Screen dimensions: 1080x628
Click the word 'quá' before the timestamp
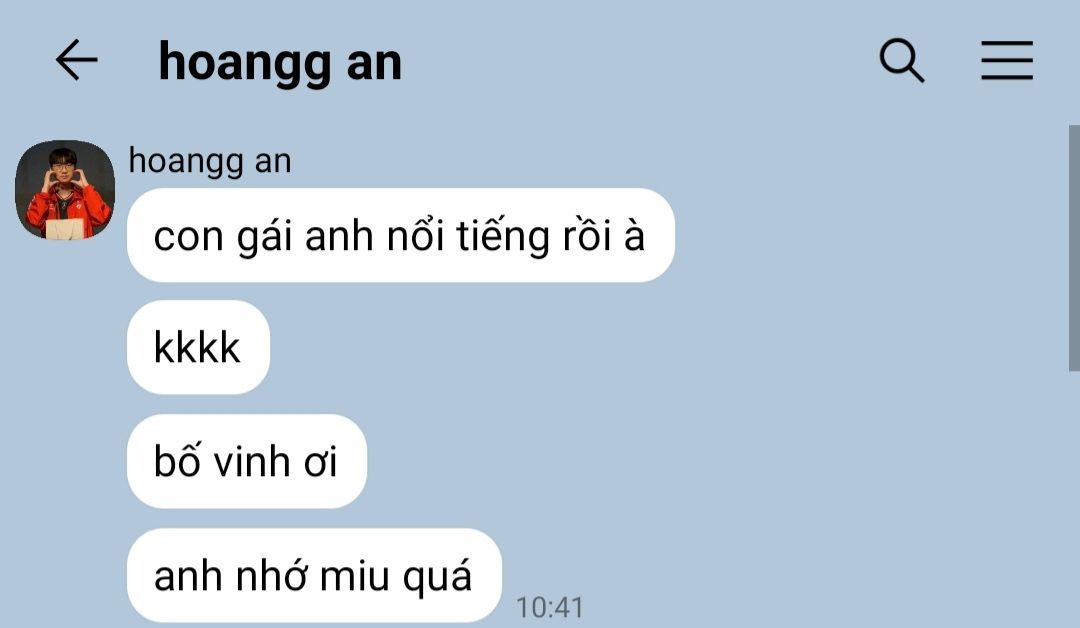[437, 577]
